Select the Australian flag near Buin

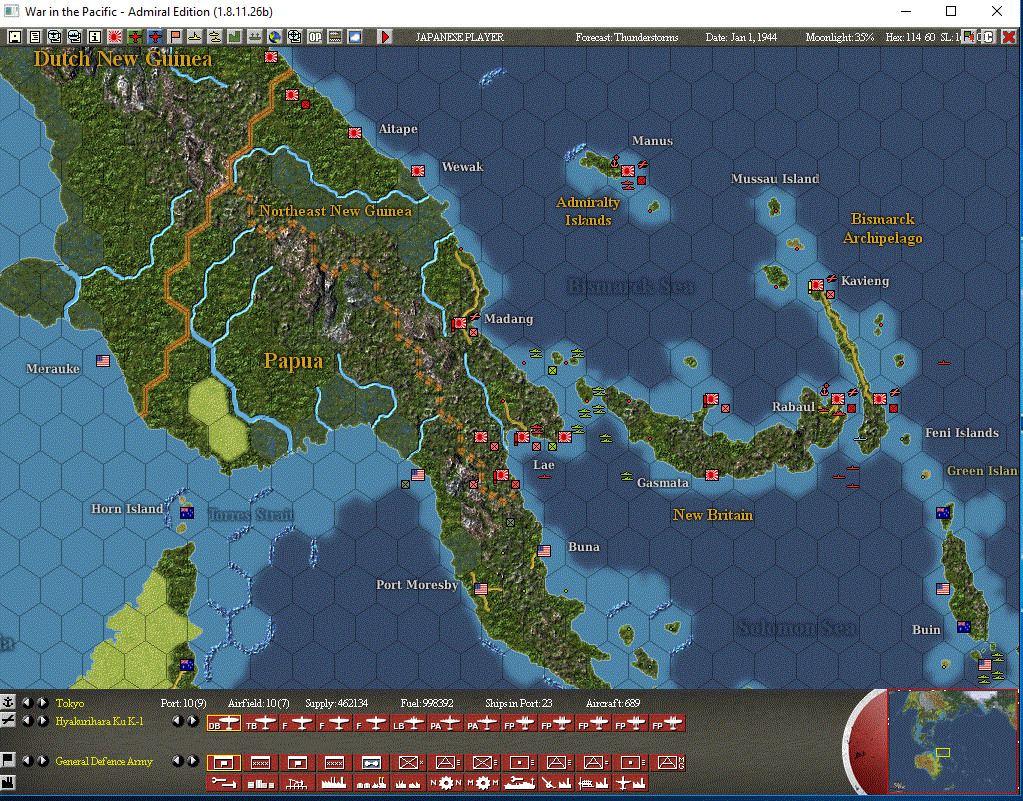[x=964, y=627]
